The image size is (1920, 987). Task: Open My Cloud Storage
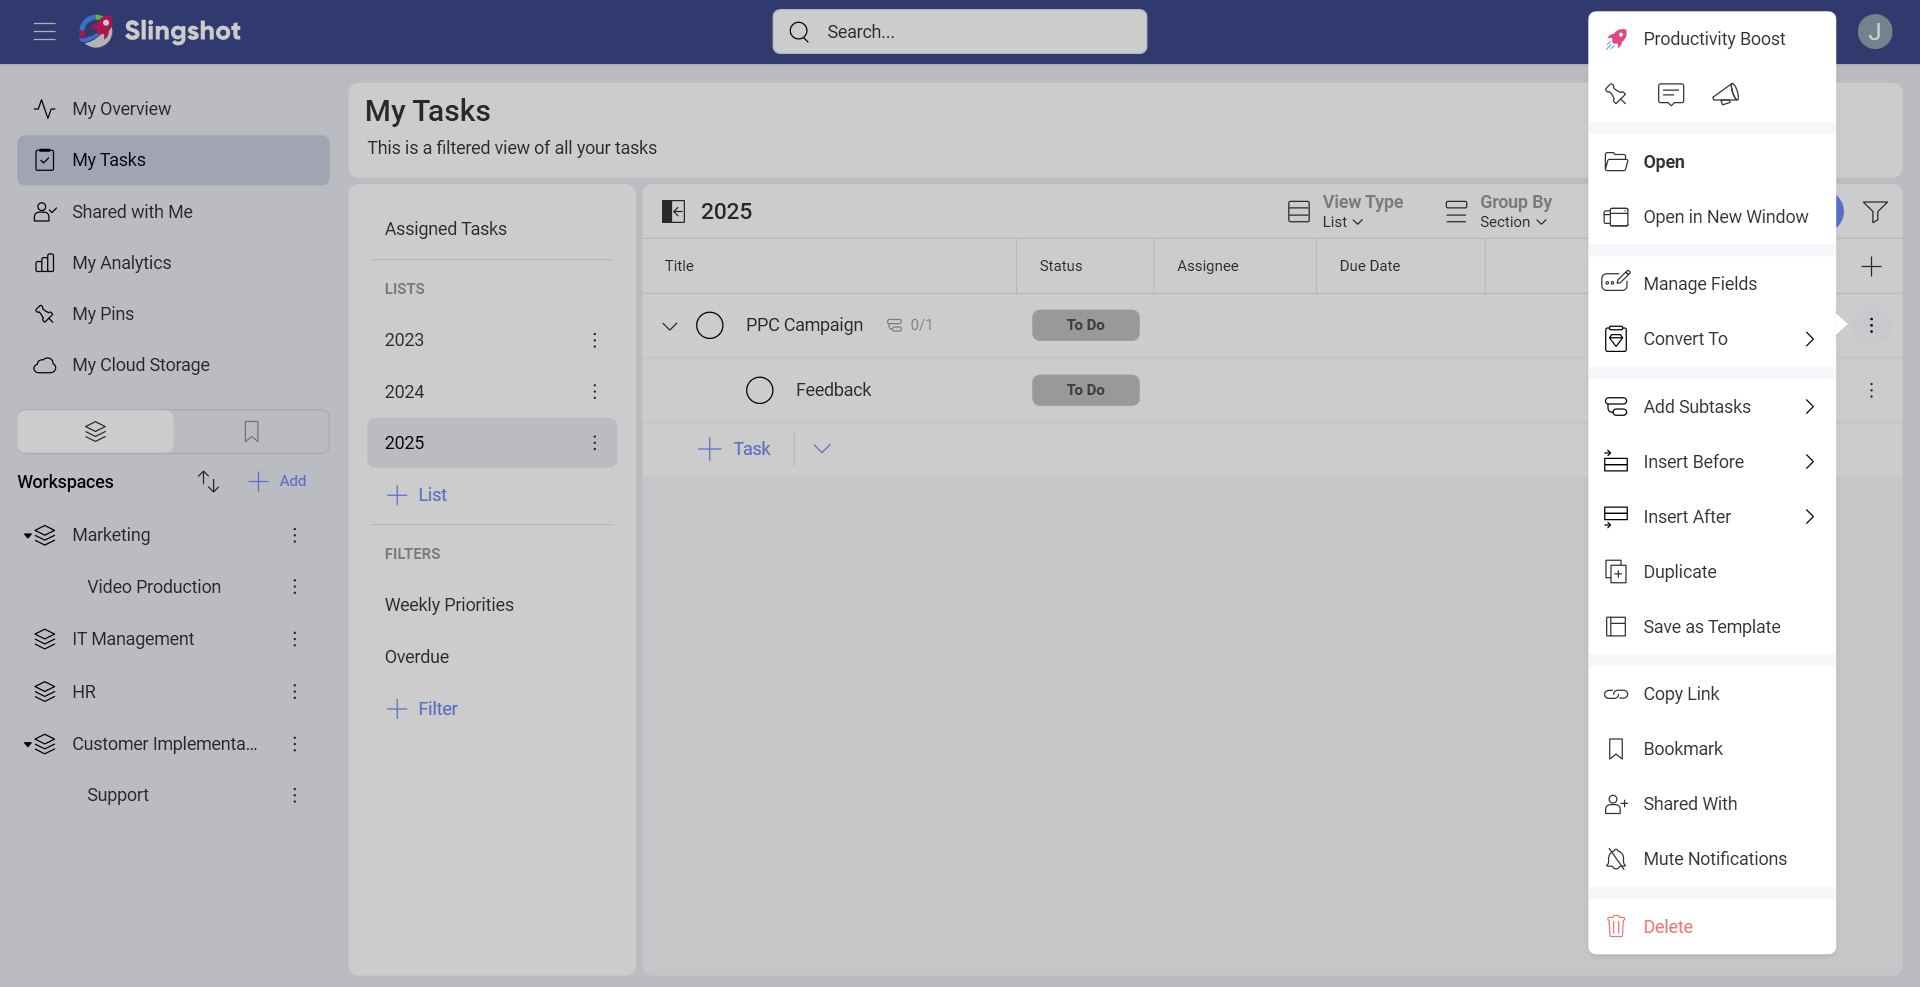pos(173,365)
